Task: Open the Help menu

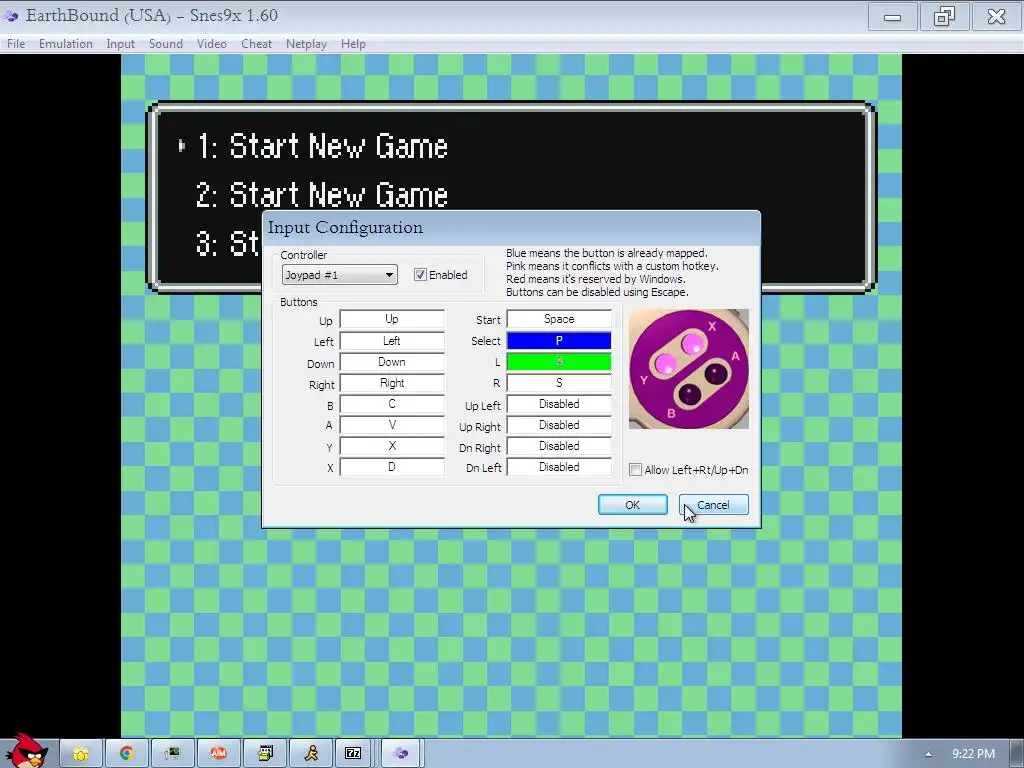Action: (x=353, y=44)
